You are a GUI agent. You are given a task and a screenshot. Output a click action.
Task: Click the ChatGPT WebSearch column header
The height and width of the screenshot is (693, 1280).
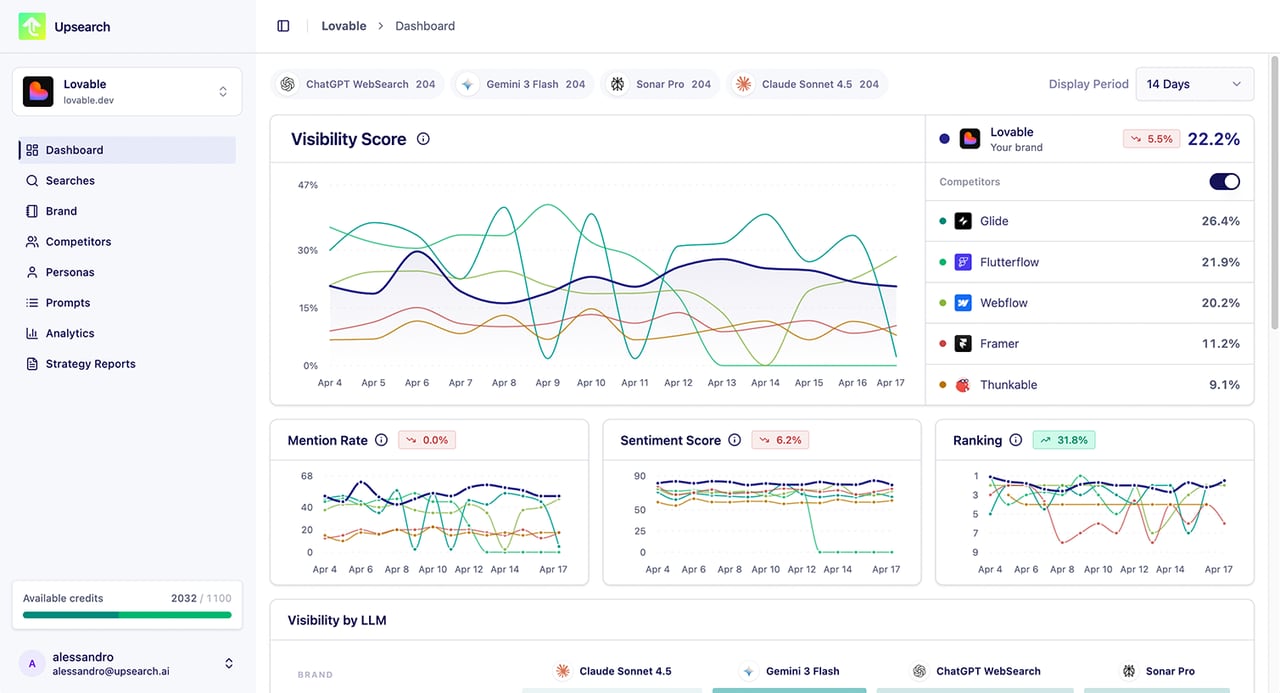tap(976, 671)
